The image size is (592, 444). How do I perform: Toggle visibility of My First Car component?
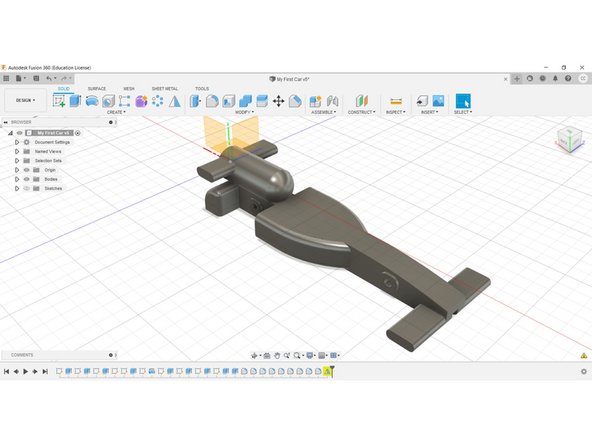click(19, 133)
